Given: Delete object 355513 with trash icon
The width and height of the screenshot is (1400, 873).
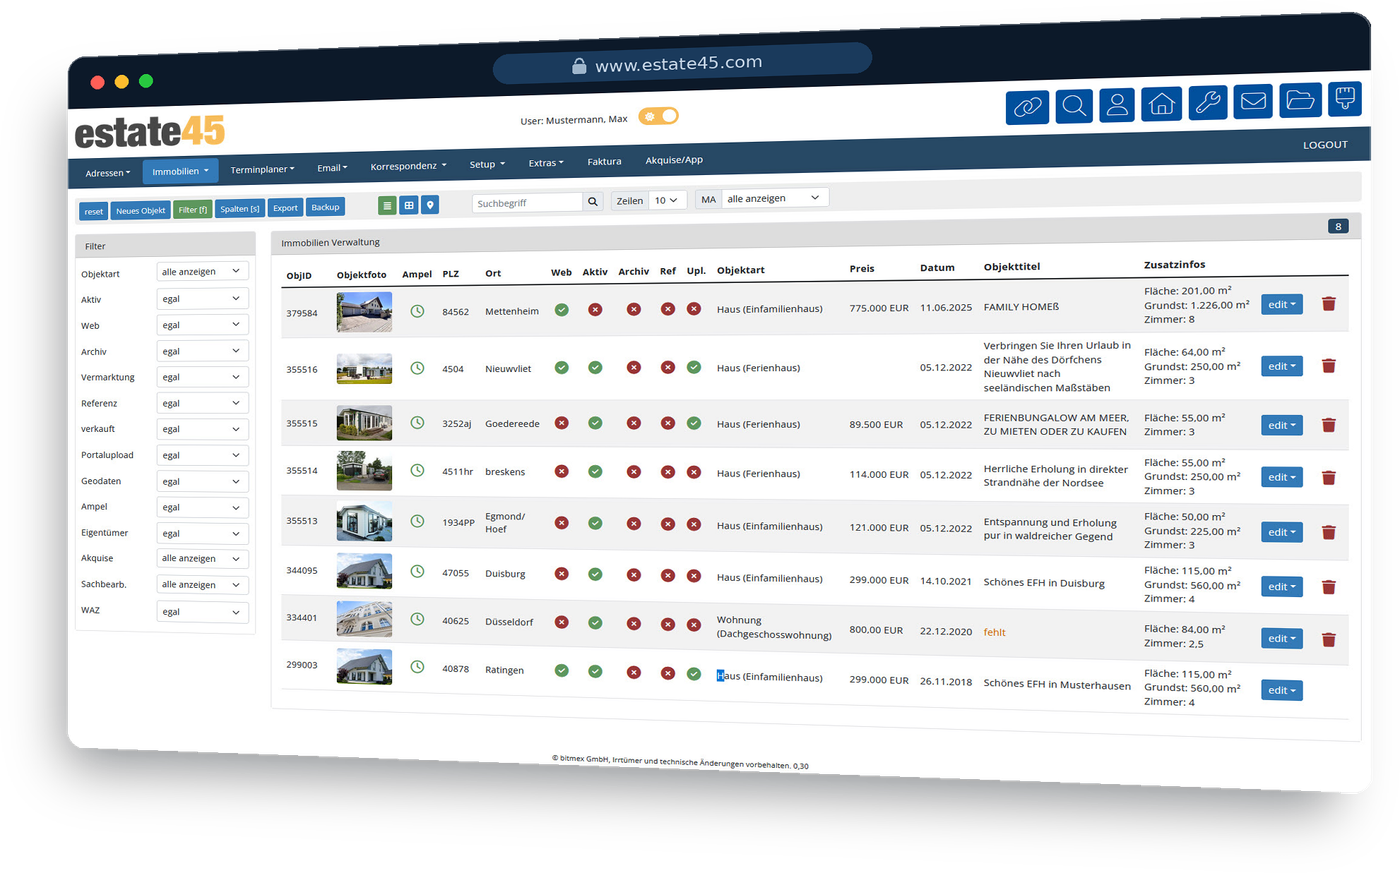Looking at the screenshot, I should point(1328,532).
